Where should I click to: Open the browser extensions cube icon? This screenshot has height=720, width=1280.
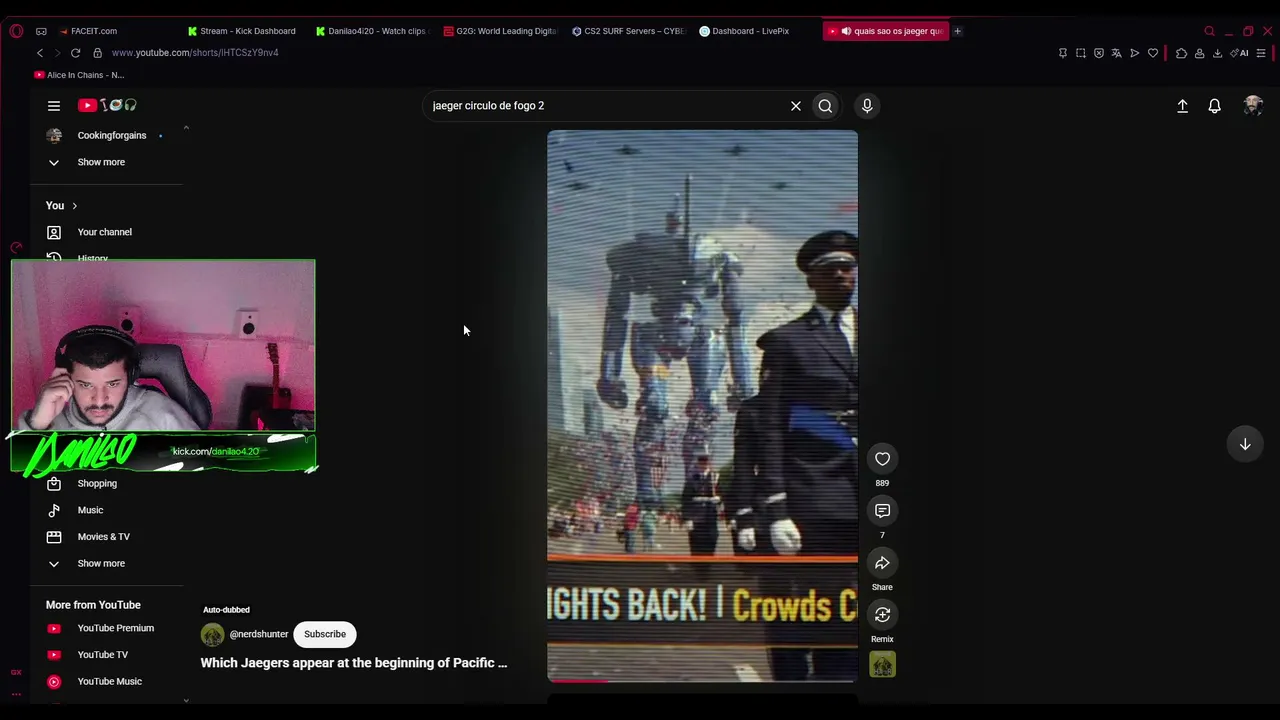(1181, 53)
